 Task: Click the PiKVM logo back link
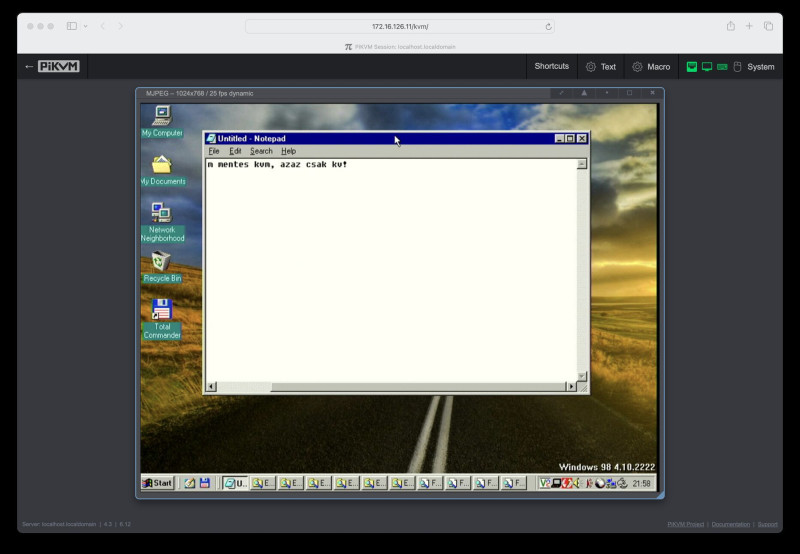(x=53, y=66)
